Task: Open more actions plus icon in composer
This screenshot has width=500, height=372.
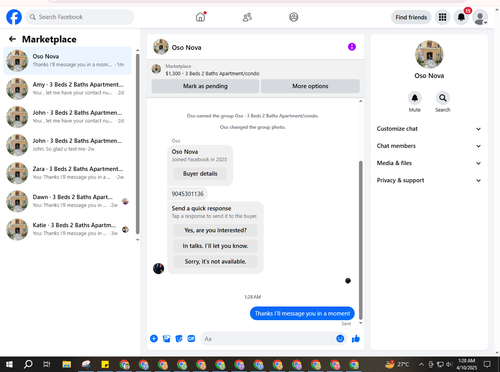Action: tap(154, 339)
